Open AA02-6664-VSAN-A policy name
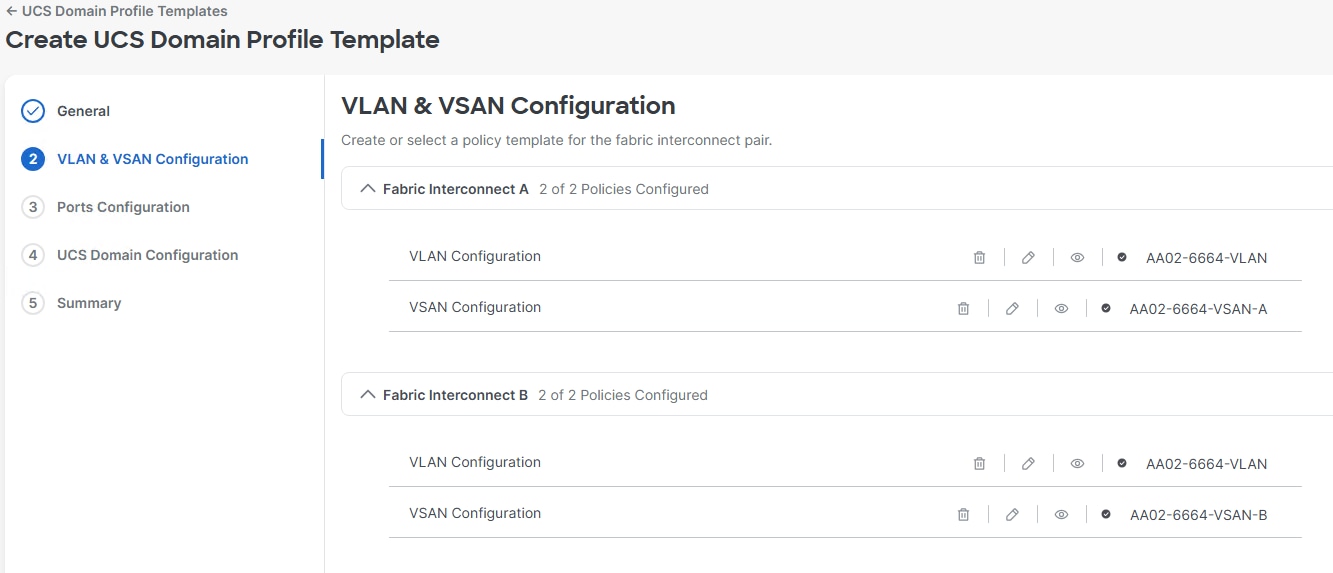The width and height of the screenshot is (1333, 573). click(1198, 309)
